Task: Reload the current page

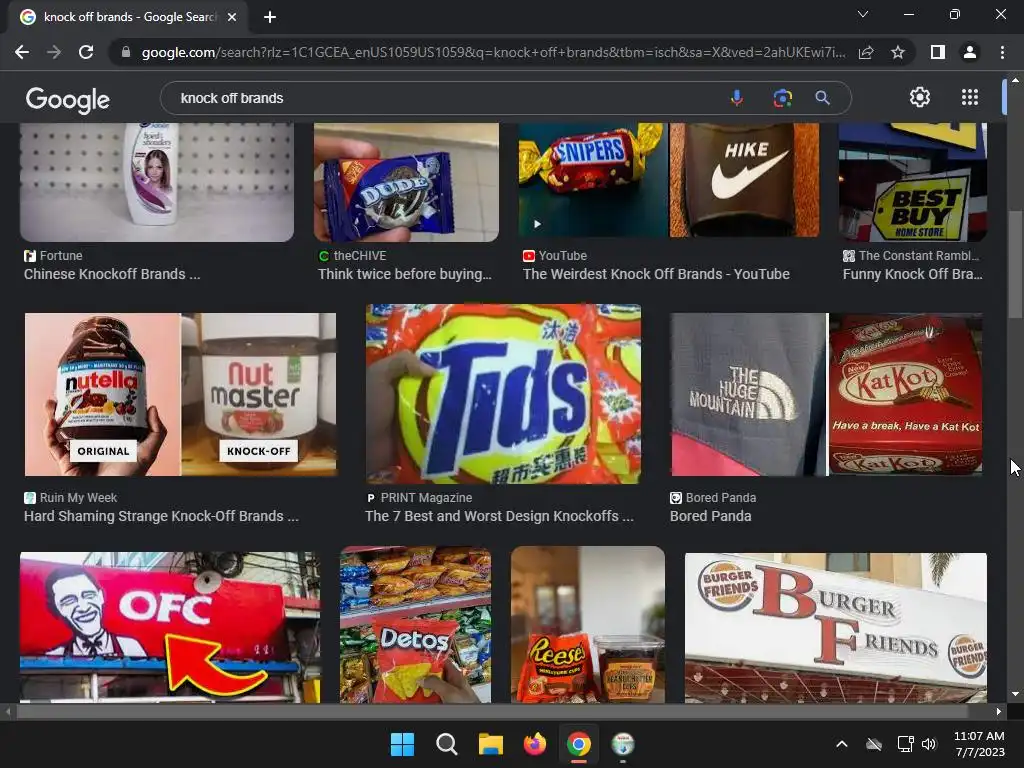Action: (x=86, y=52)
